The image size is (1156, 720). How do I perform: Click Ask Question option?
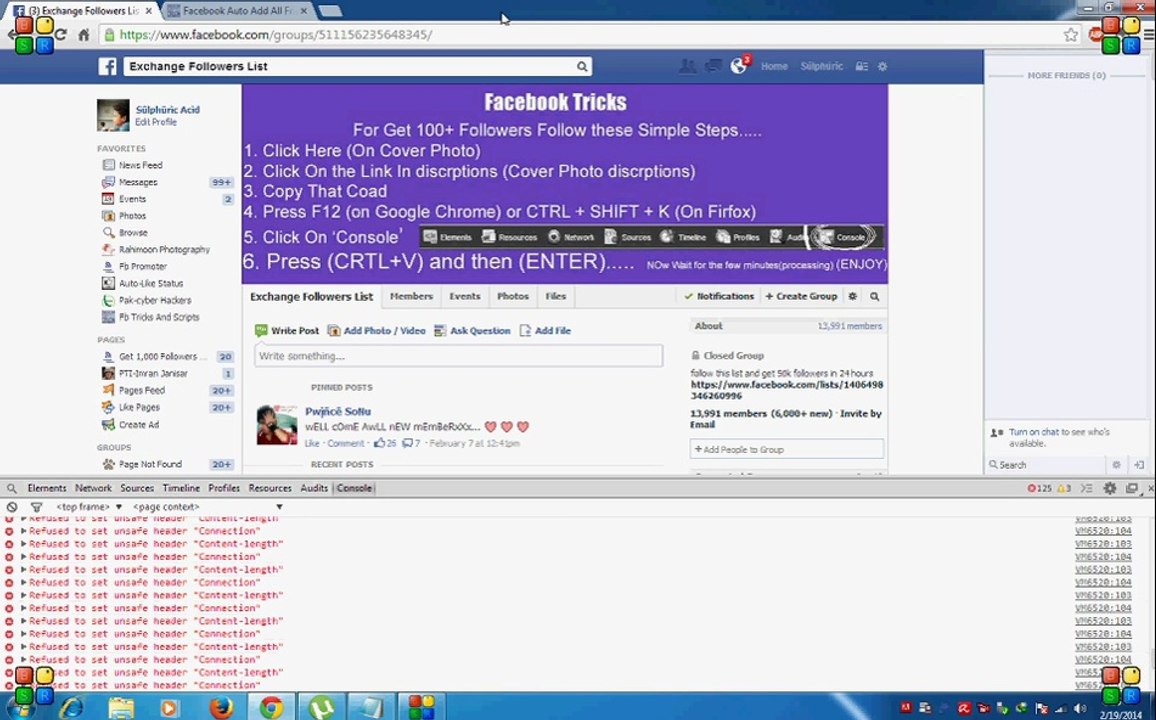point(472,331)
